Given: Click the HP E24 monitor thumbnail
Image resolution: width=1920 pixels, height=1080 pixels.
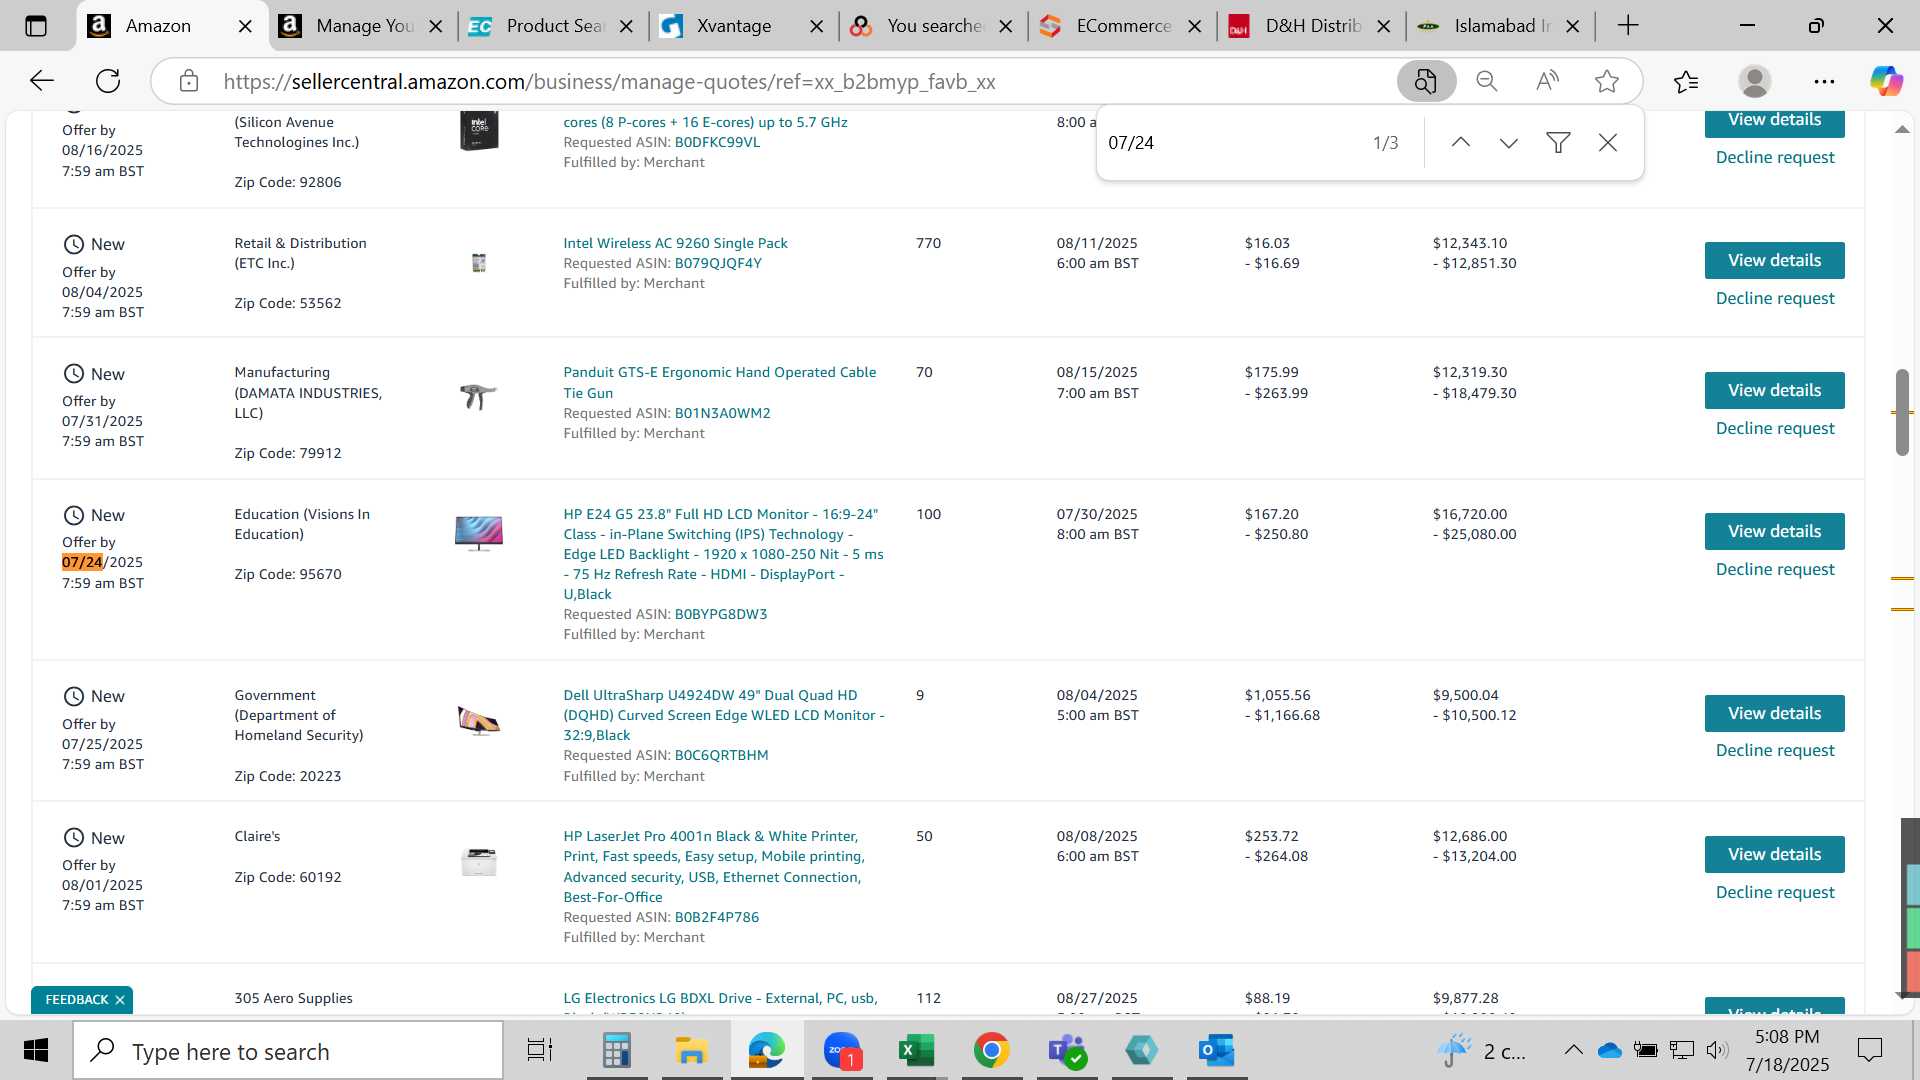Looking at the screenshot, I should point(479,533).
